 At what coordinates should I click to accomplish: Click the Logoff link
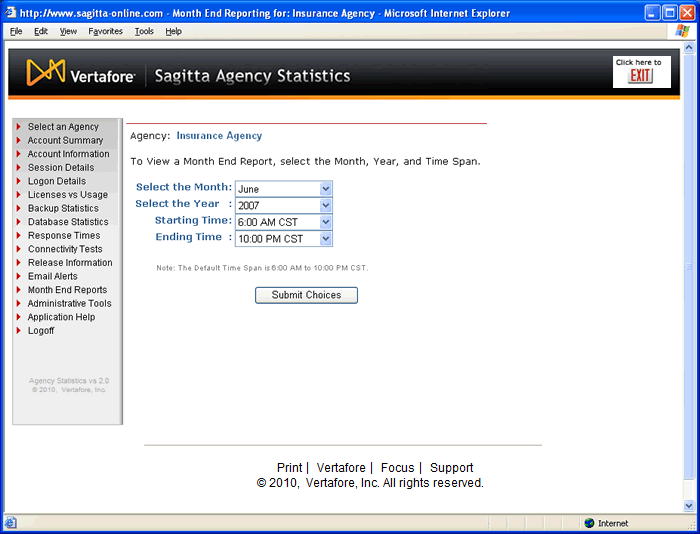click(41, 330)
